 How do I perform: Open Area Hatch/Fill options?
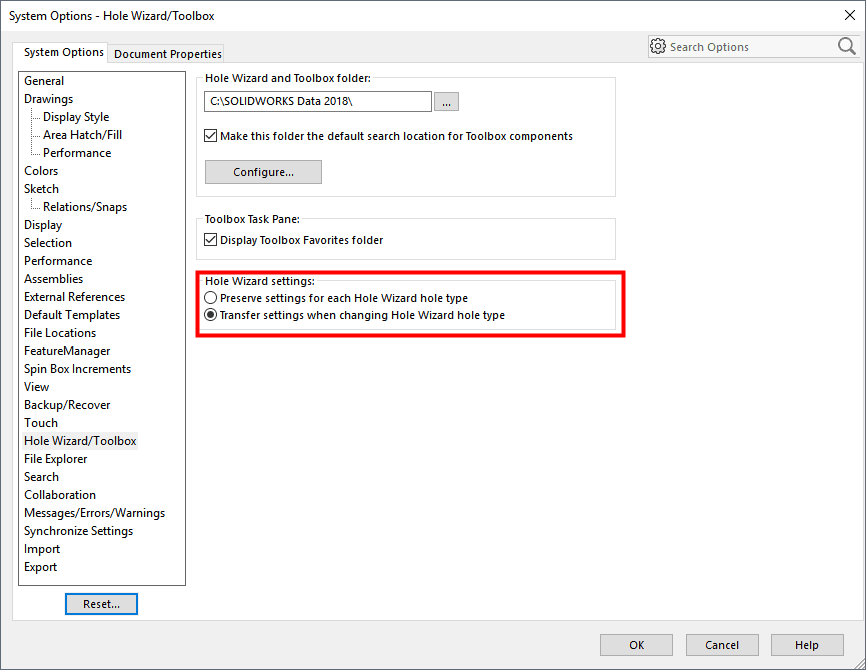(83, 135)
